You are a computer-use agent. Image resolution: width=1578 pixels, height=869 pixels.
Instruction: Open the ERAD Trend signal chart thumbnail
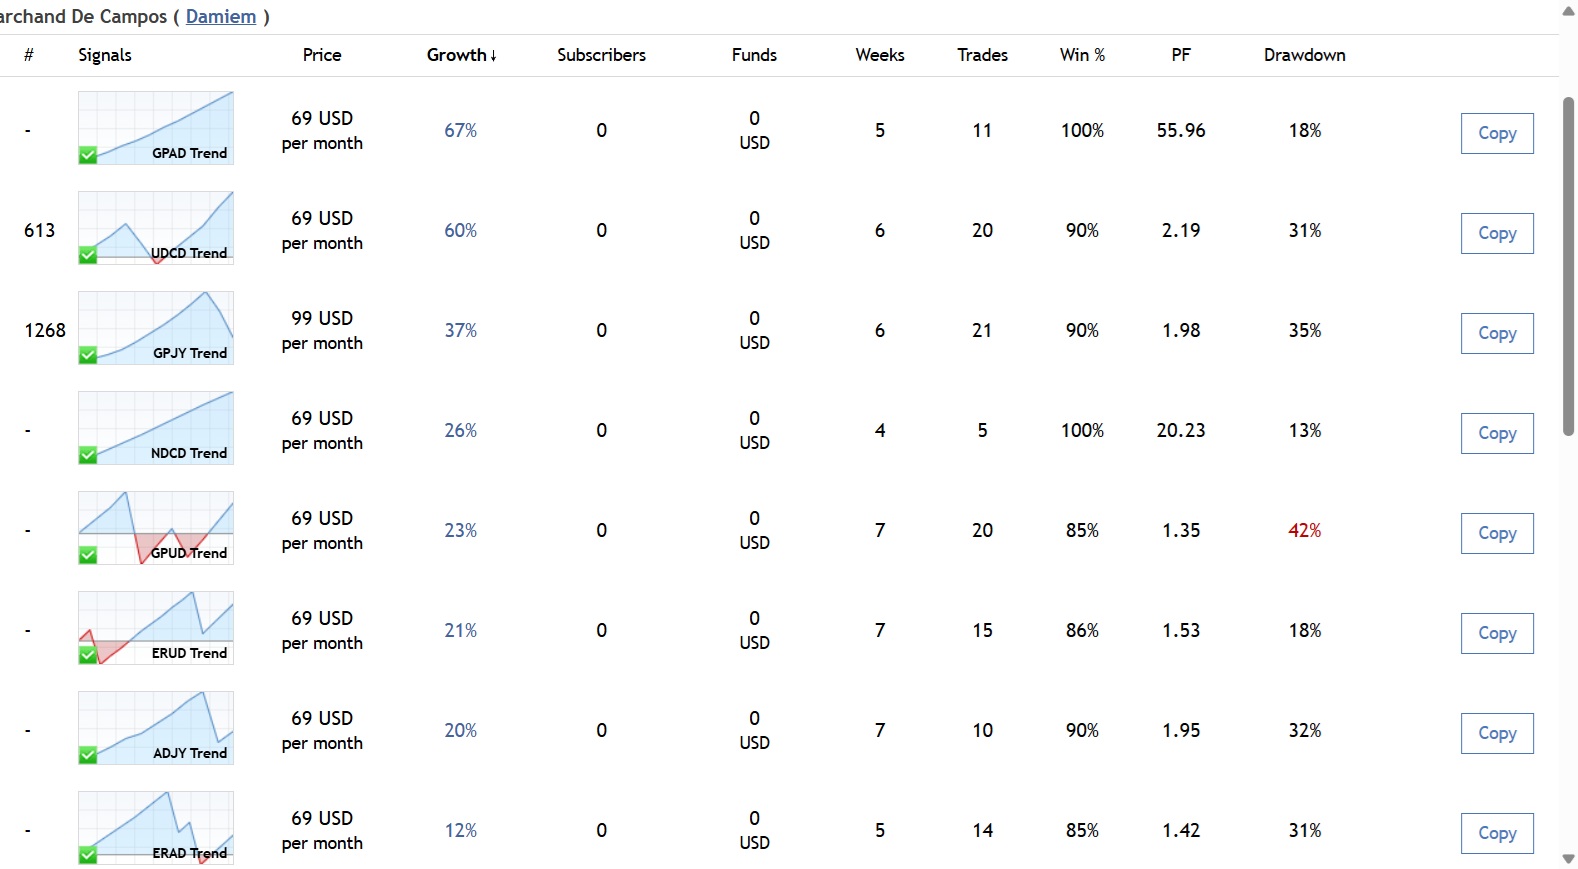(x=156, y=827)
